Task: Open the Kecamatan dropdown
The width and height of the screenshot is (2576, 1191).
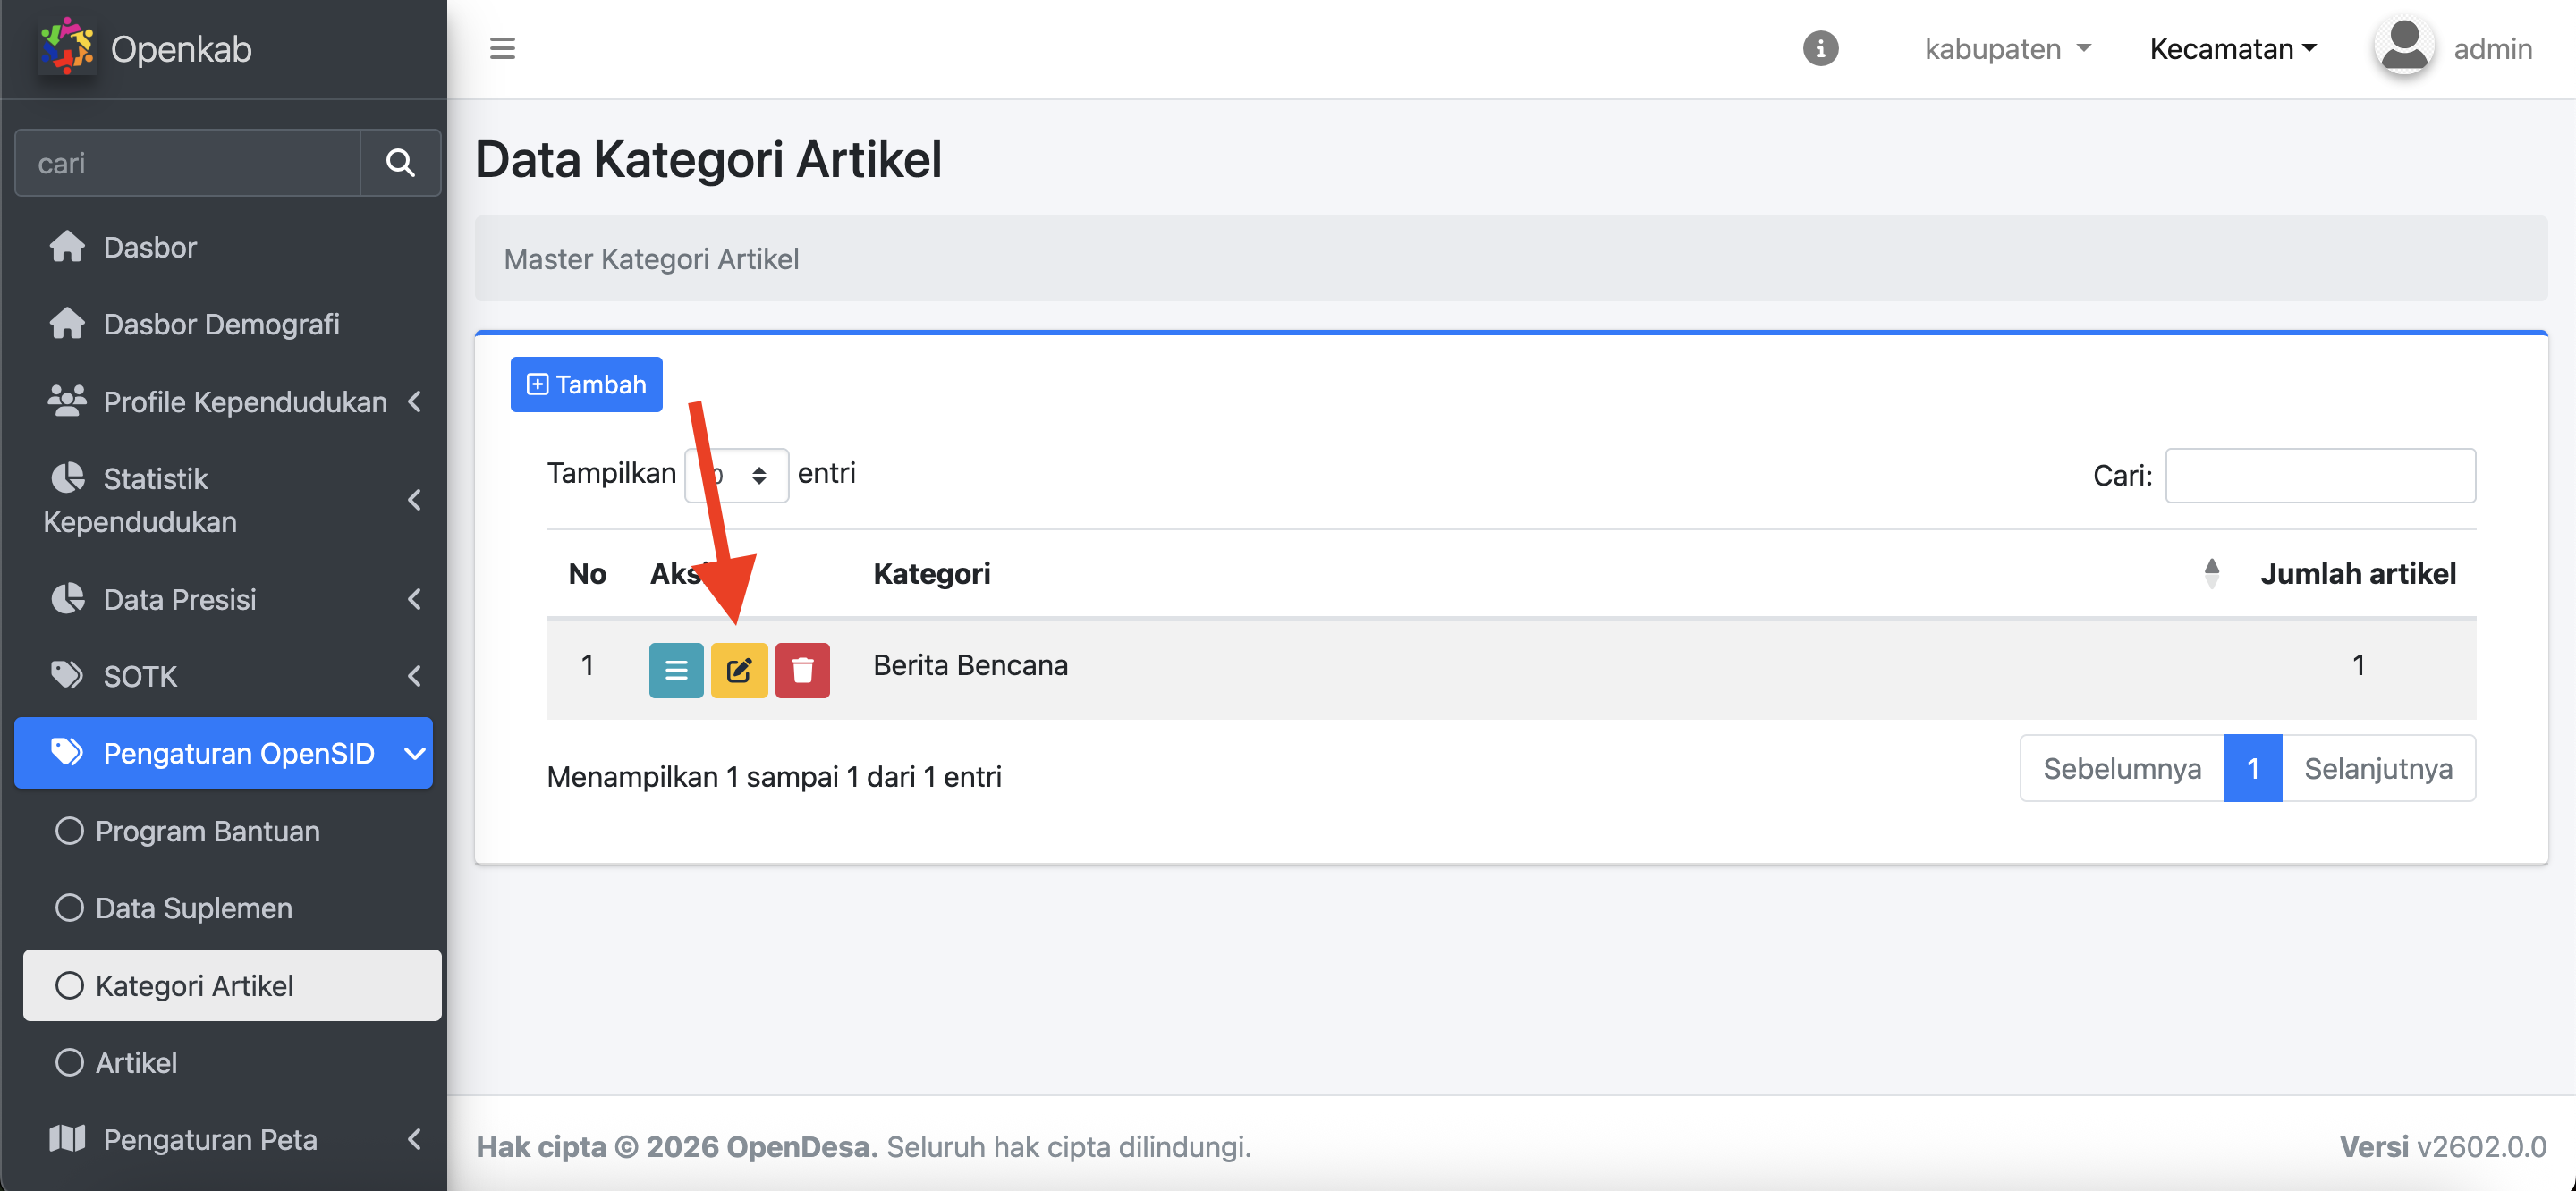Action: [2232, 48]
